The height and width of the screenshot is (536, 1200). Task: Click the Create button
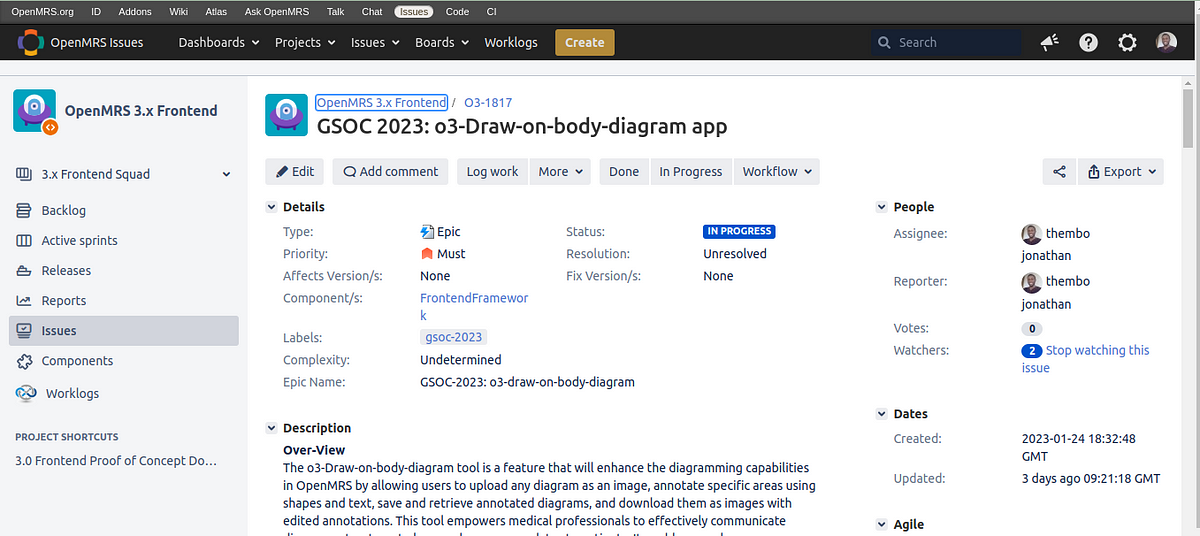pos(585,42)
